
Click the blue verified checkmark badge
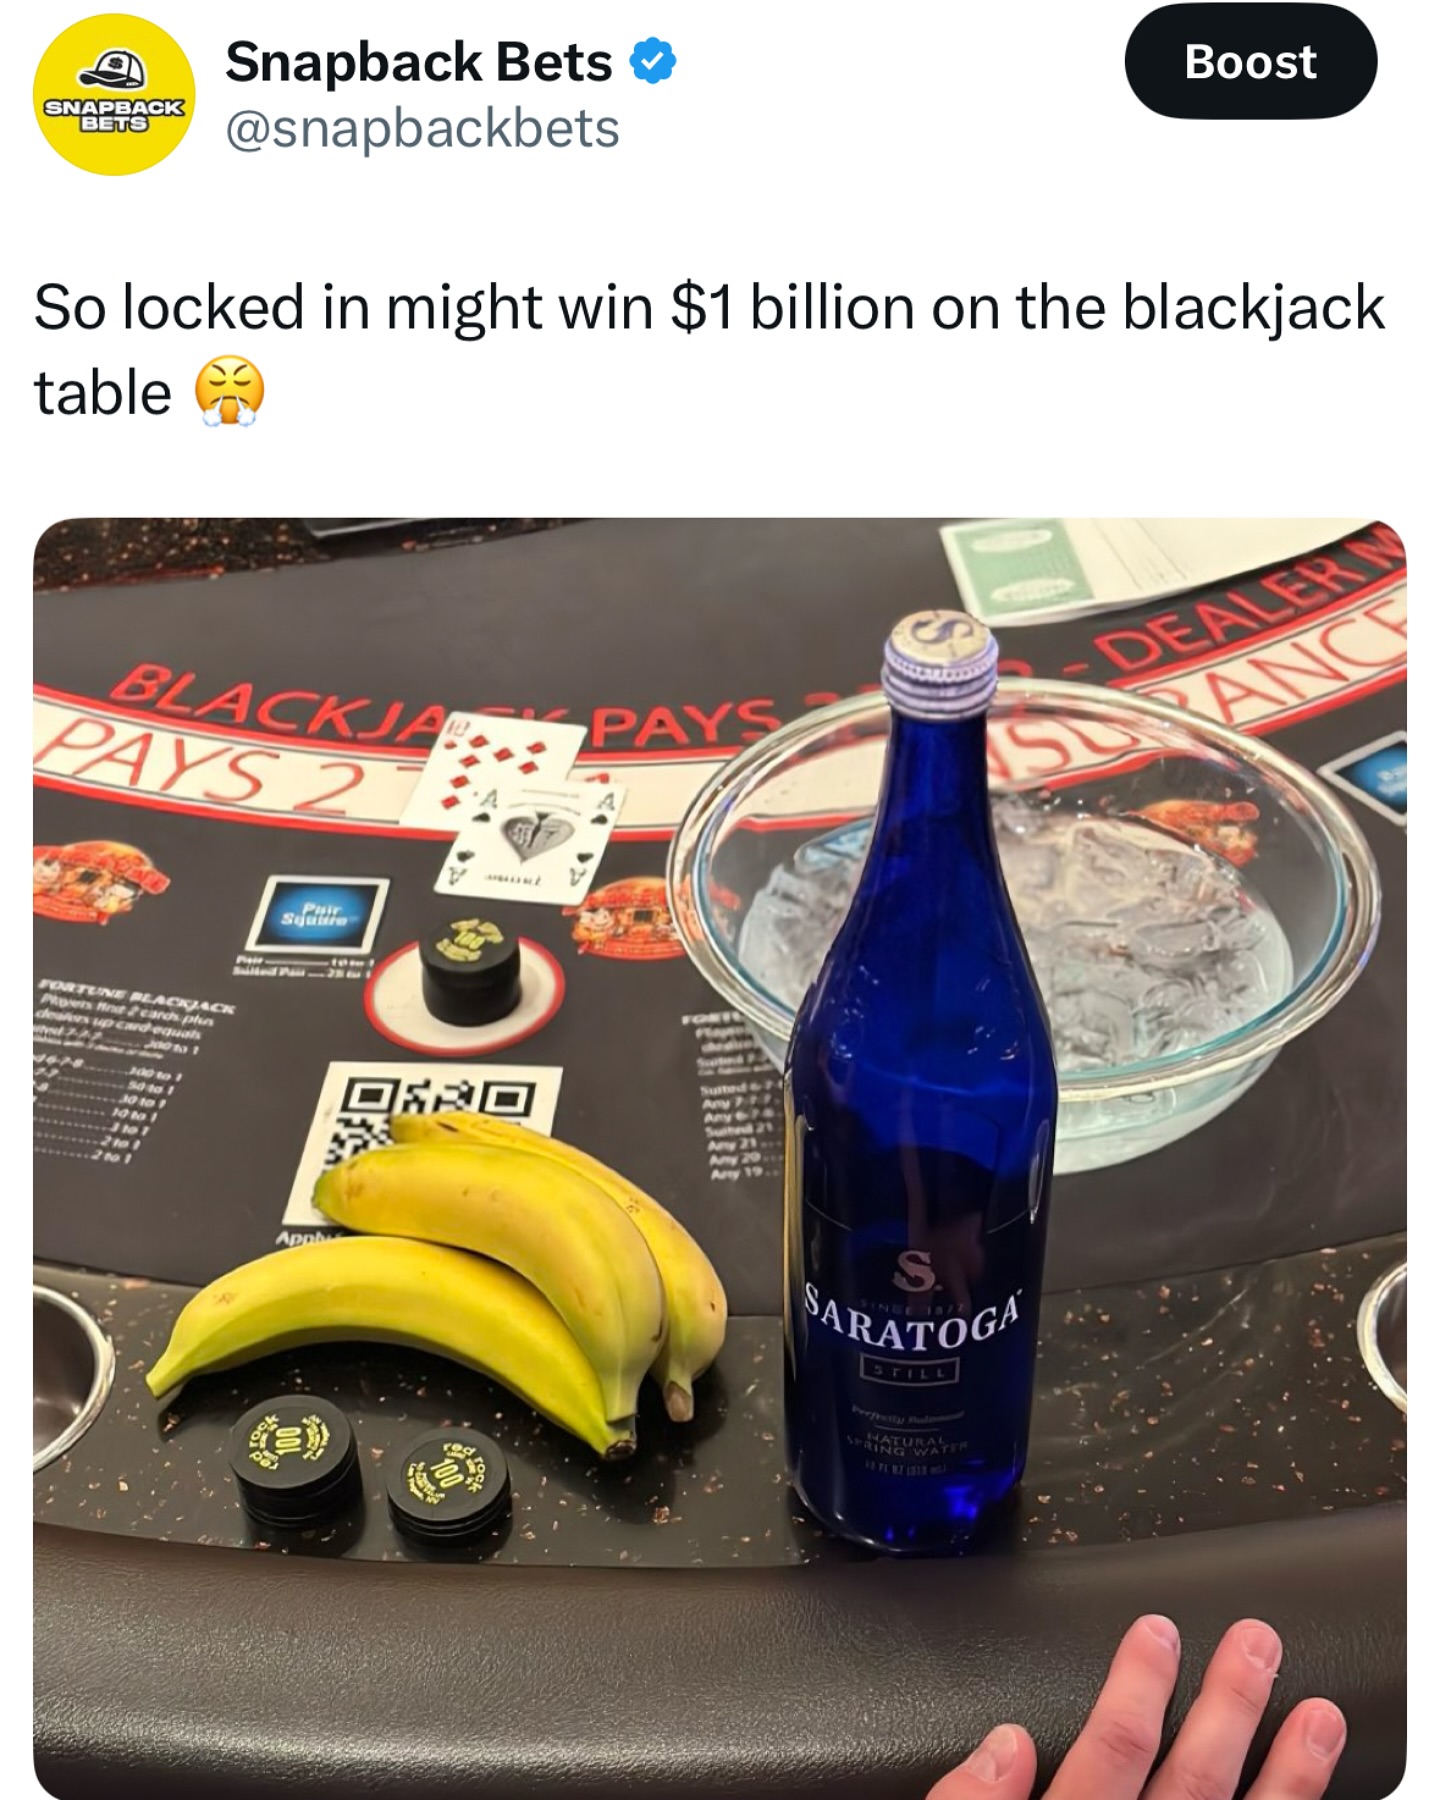coord(653,63)
